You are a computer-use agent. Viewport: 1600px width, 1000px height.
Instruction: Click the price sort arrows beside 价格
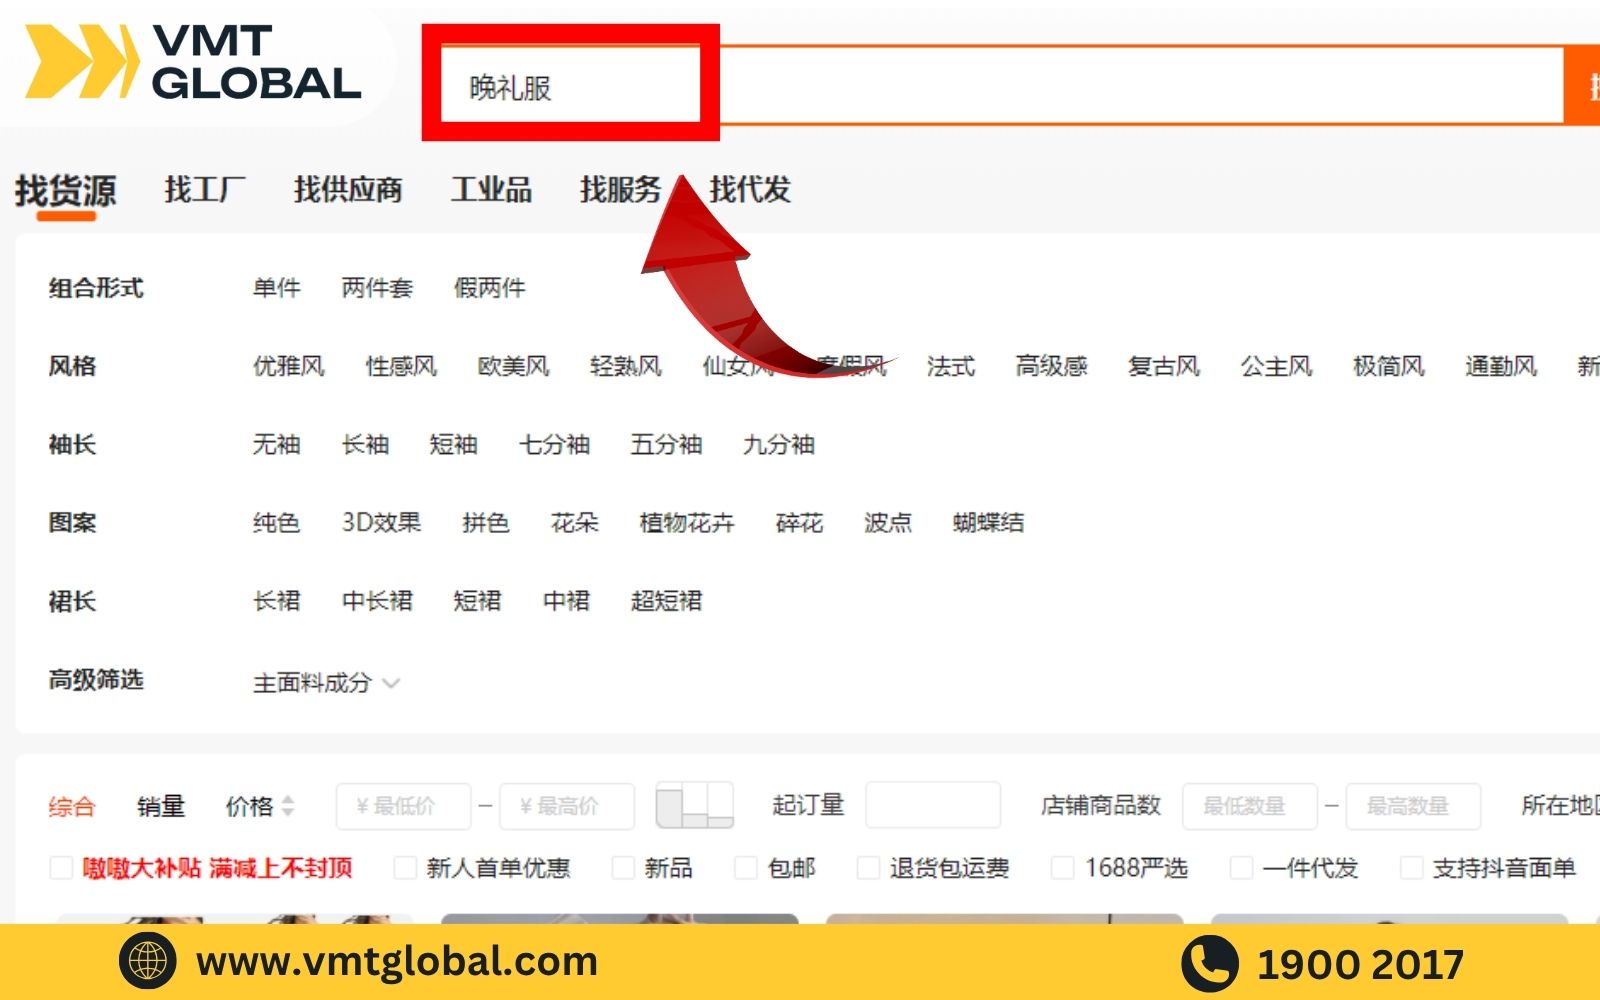pyautogui.click(x=288, y=806)
